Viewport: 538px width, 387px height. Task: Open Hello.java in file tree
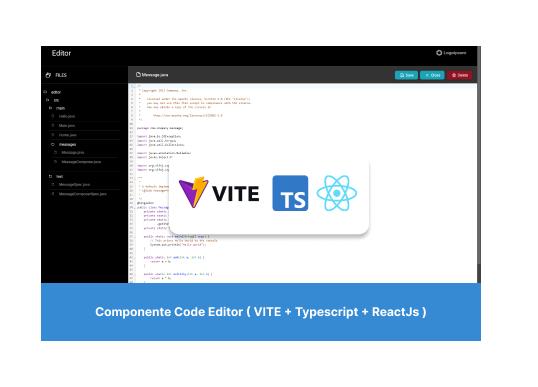67,116
